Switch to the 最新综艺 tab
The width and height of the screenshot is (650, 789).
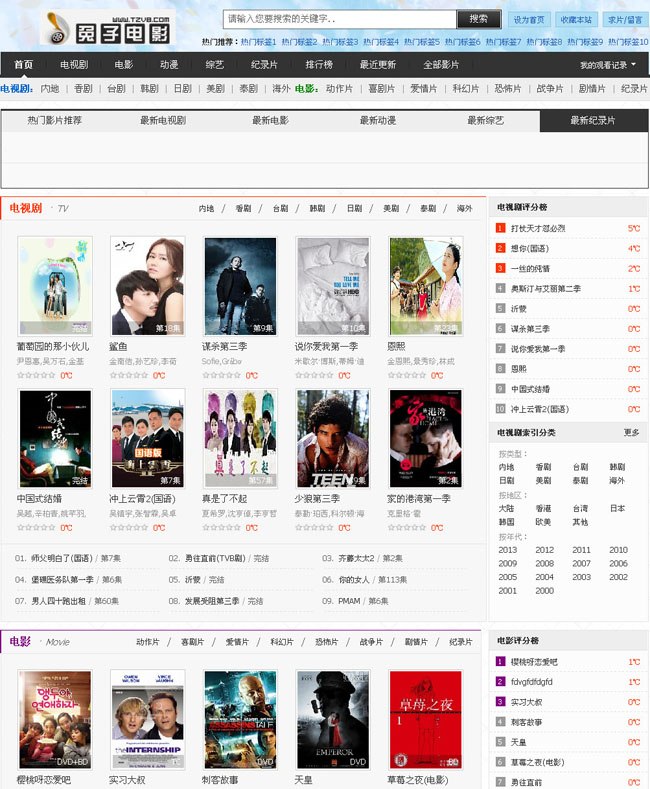tap(485, 121)
